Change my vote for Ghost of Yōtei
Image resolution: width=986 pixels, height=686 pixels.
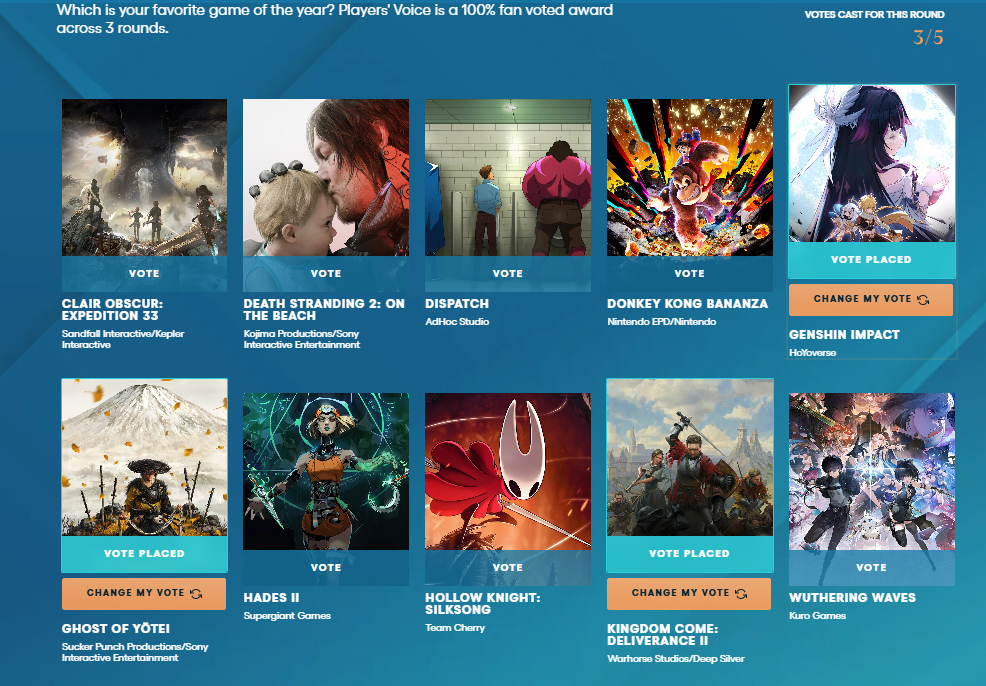coord(143,594)
